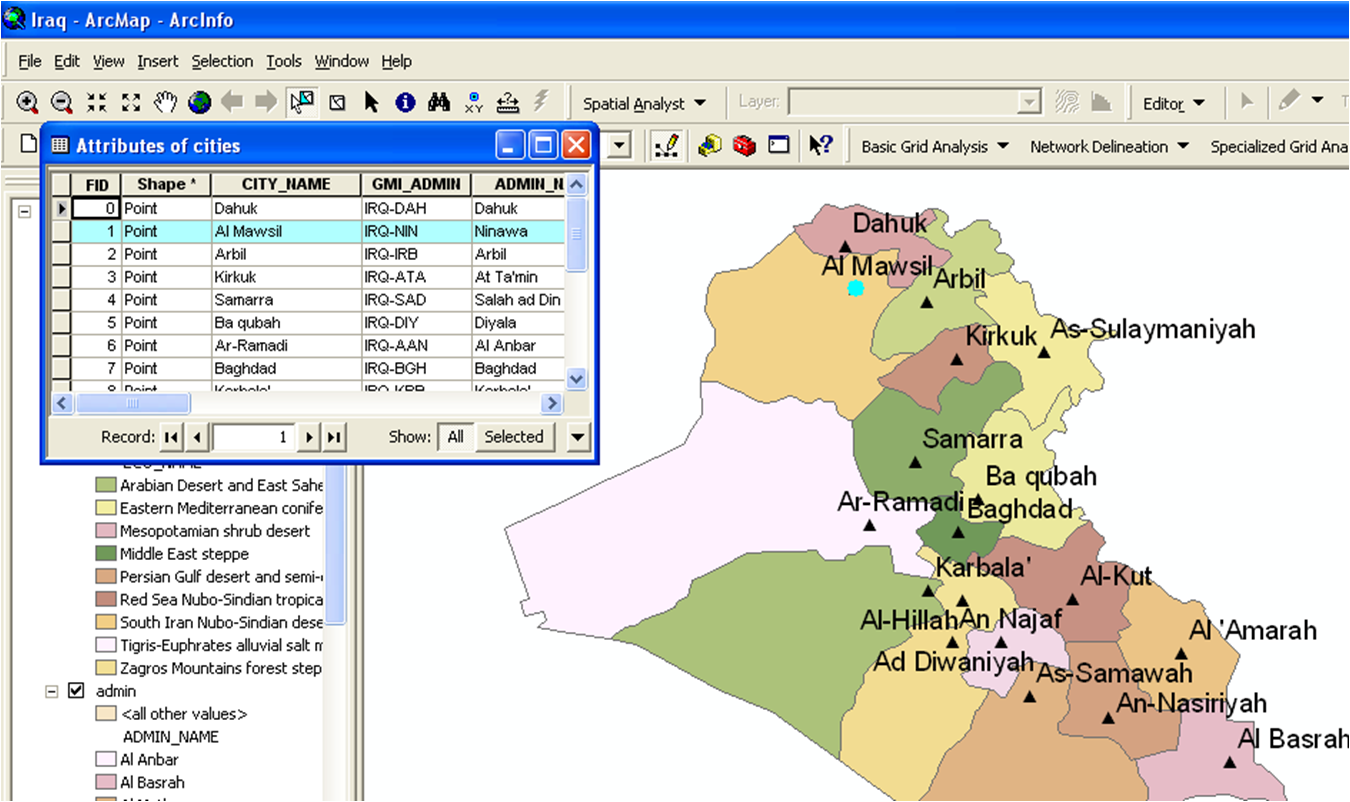Open the Insert menu
The height and width of the screenshot is (802, 1350).
point(158,61)
